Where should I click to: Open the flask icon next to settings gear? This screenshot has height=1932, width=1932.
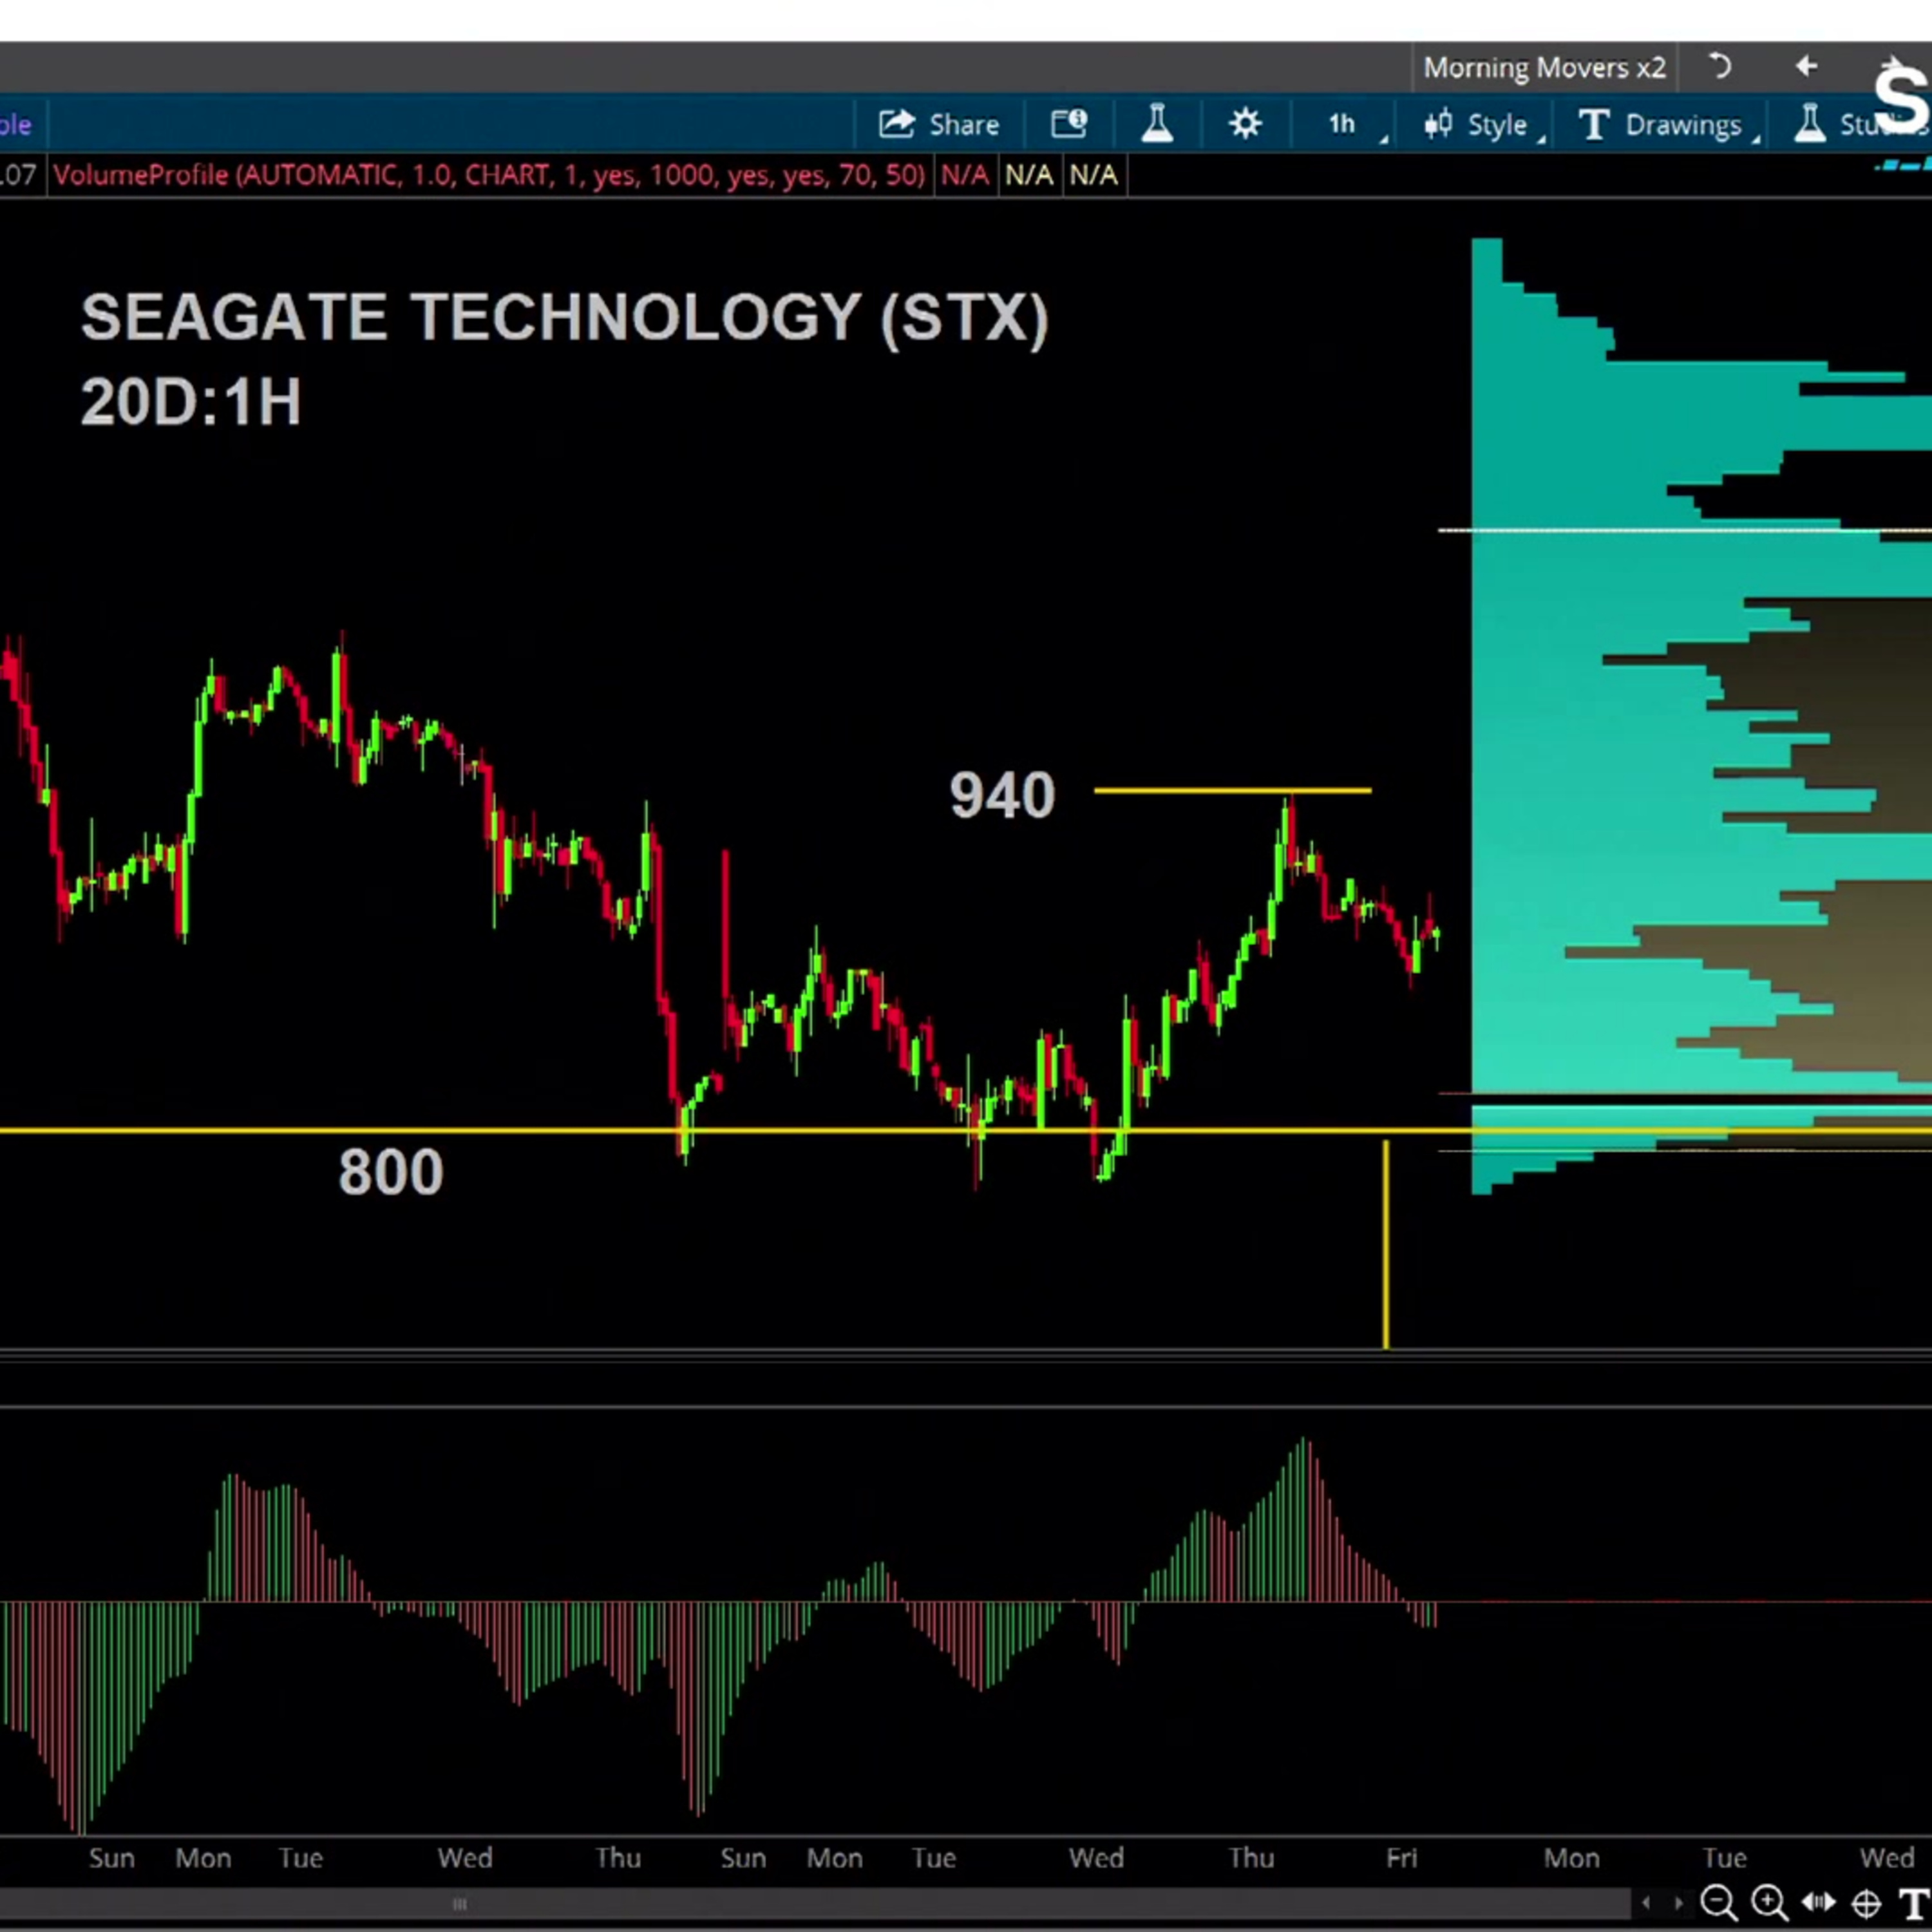coord(1157,124)
